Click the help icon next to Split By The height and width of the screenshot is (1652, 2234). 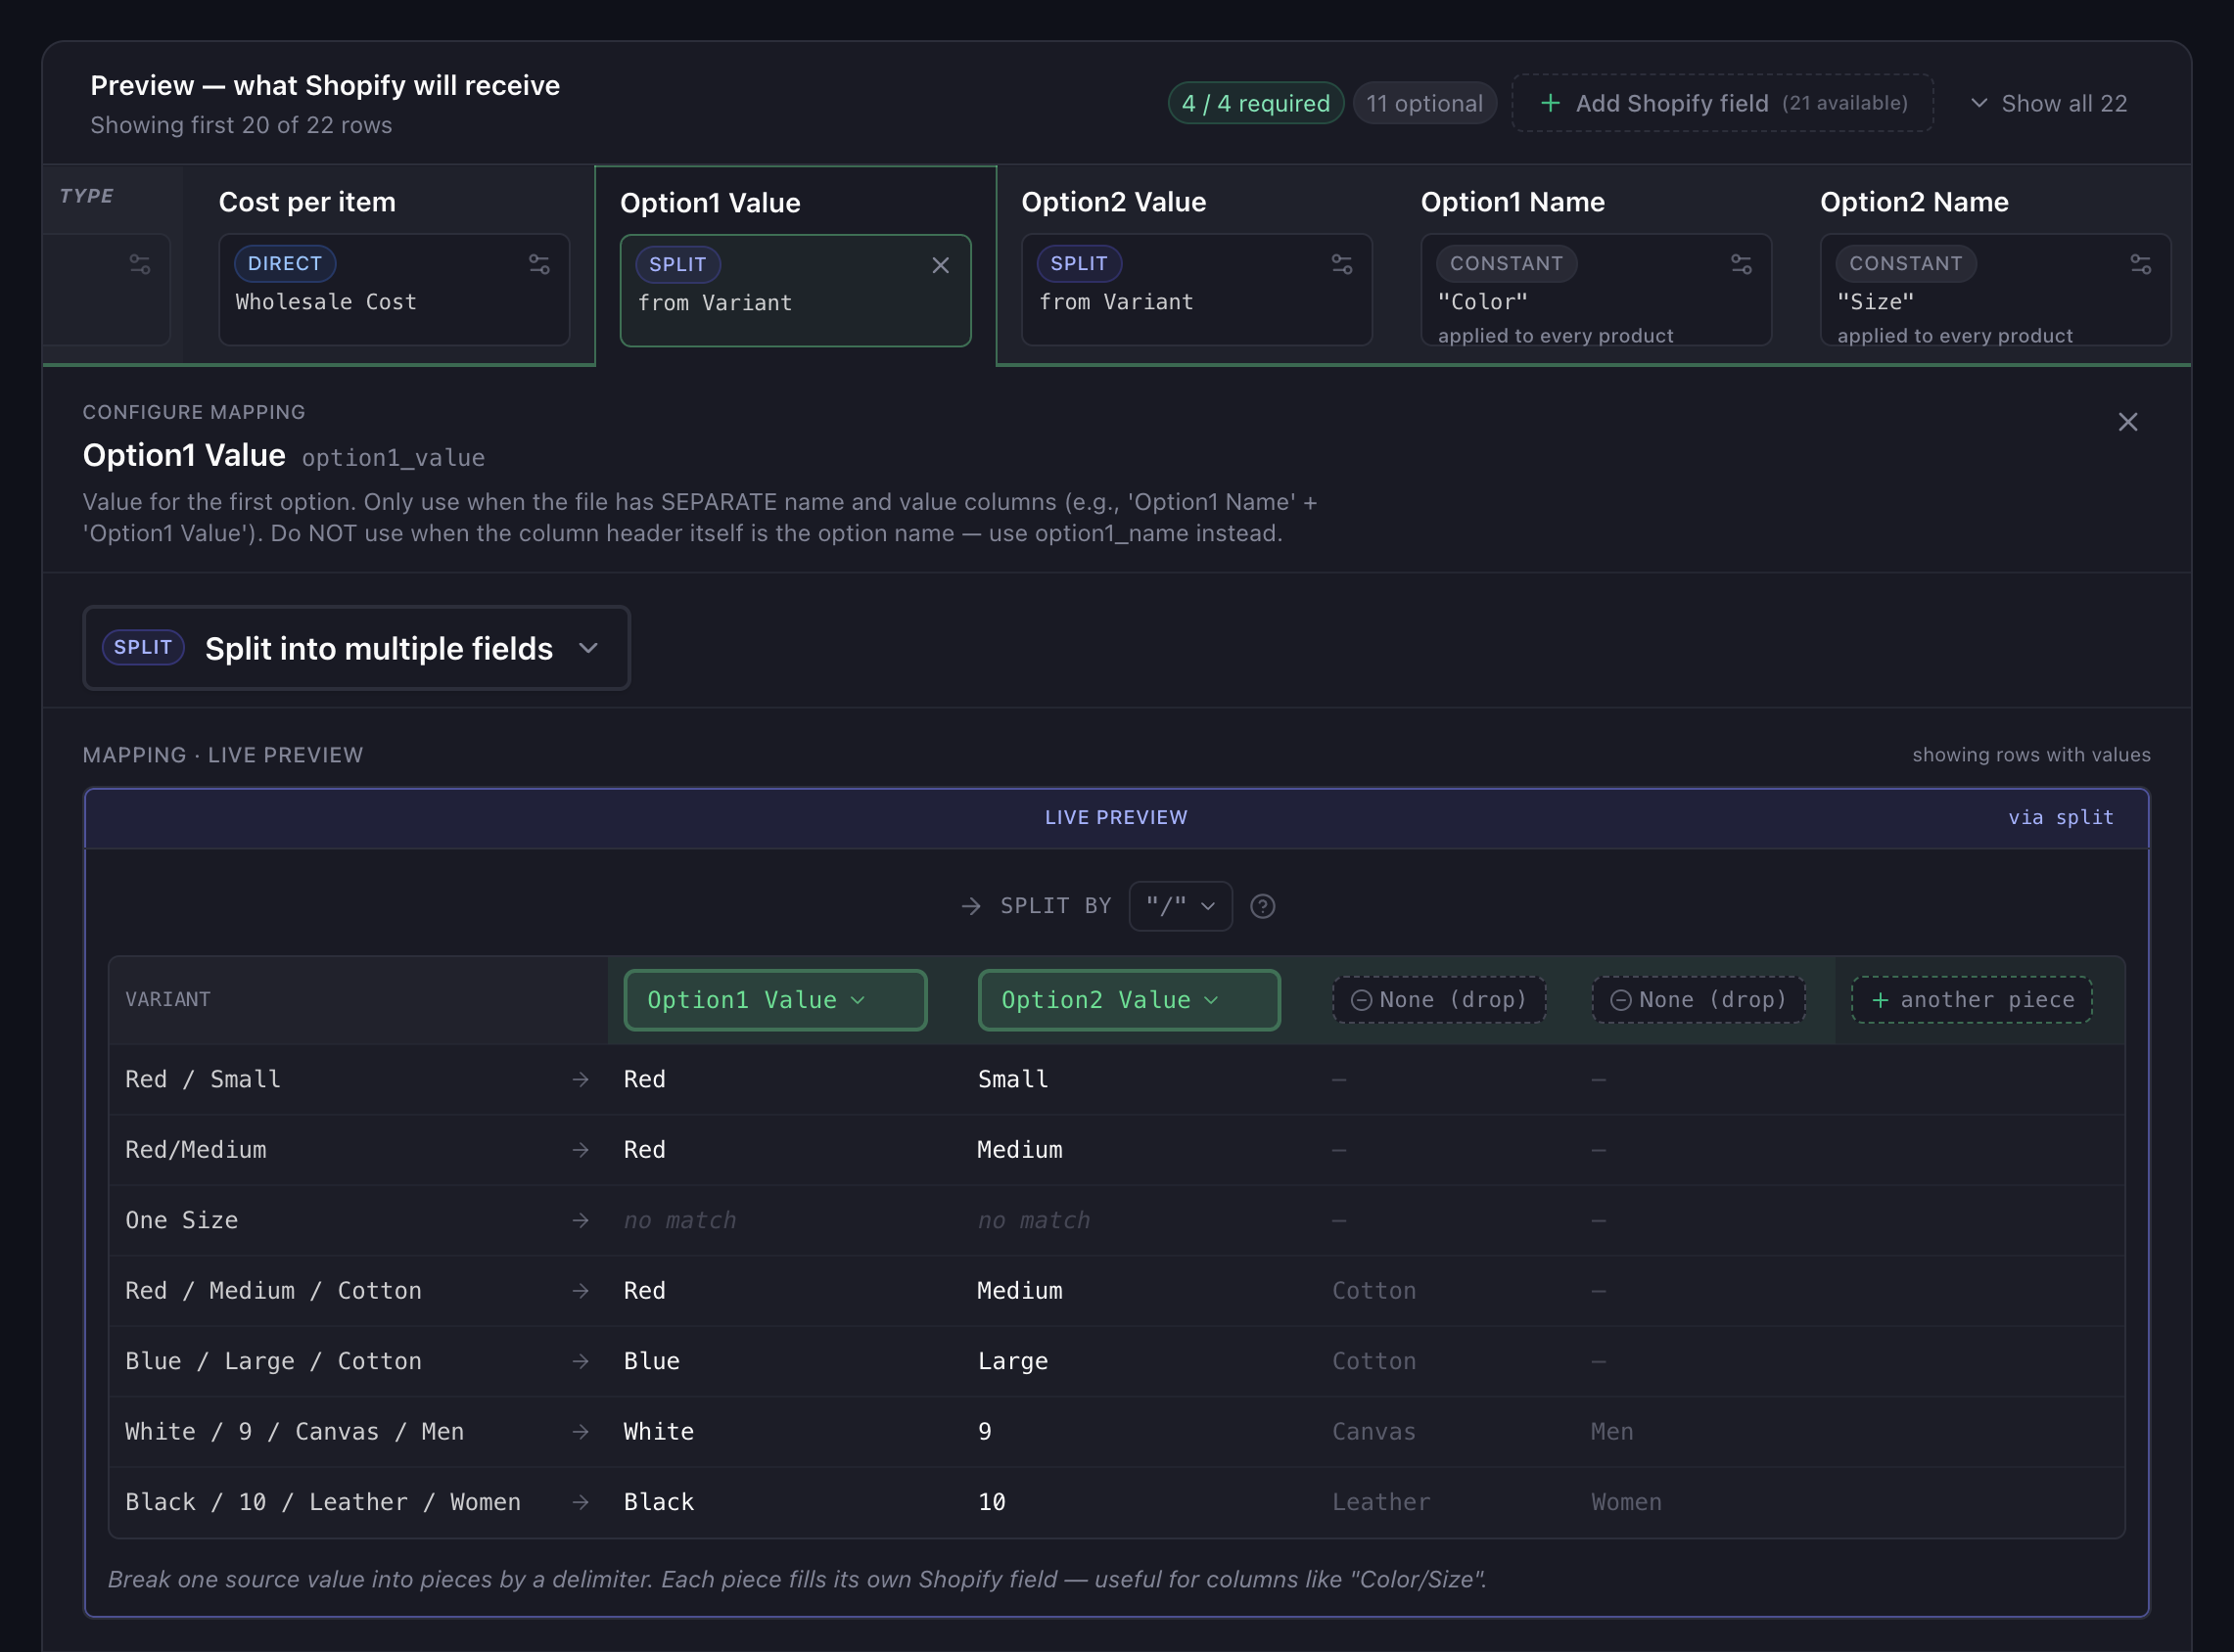tap(1263, 906)
